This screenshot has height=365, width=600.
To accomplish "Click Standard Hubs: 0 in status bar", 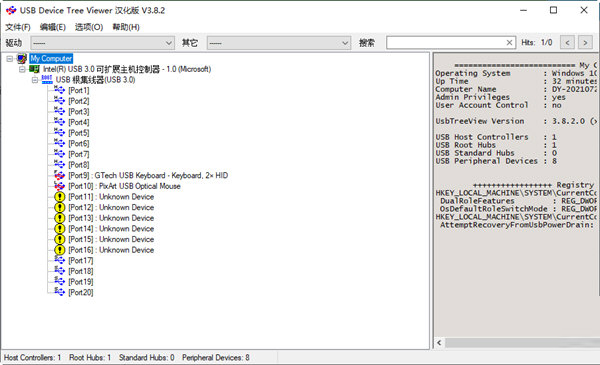I will [x=147, y=357].
